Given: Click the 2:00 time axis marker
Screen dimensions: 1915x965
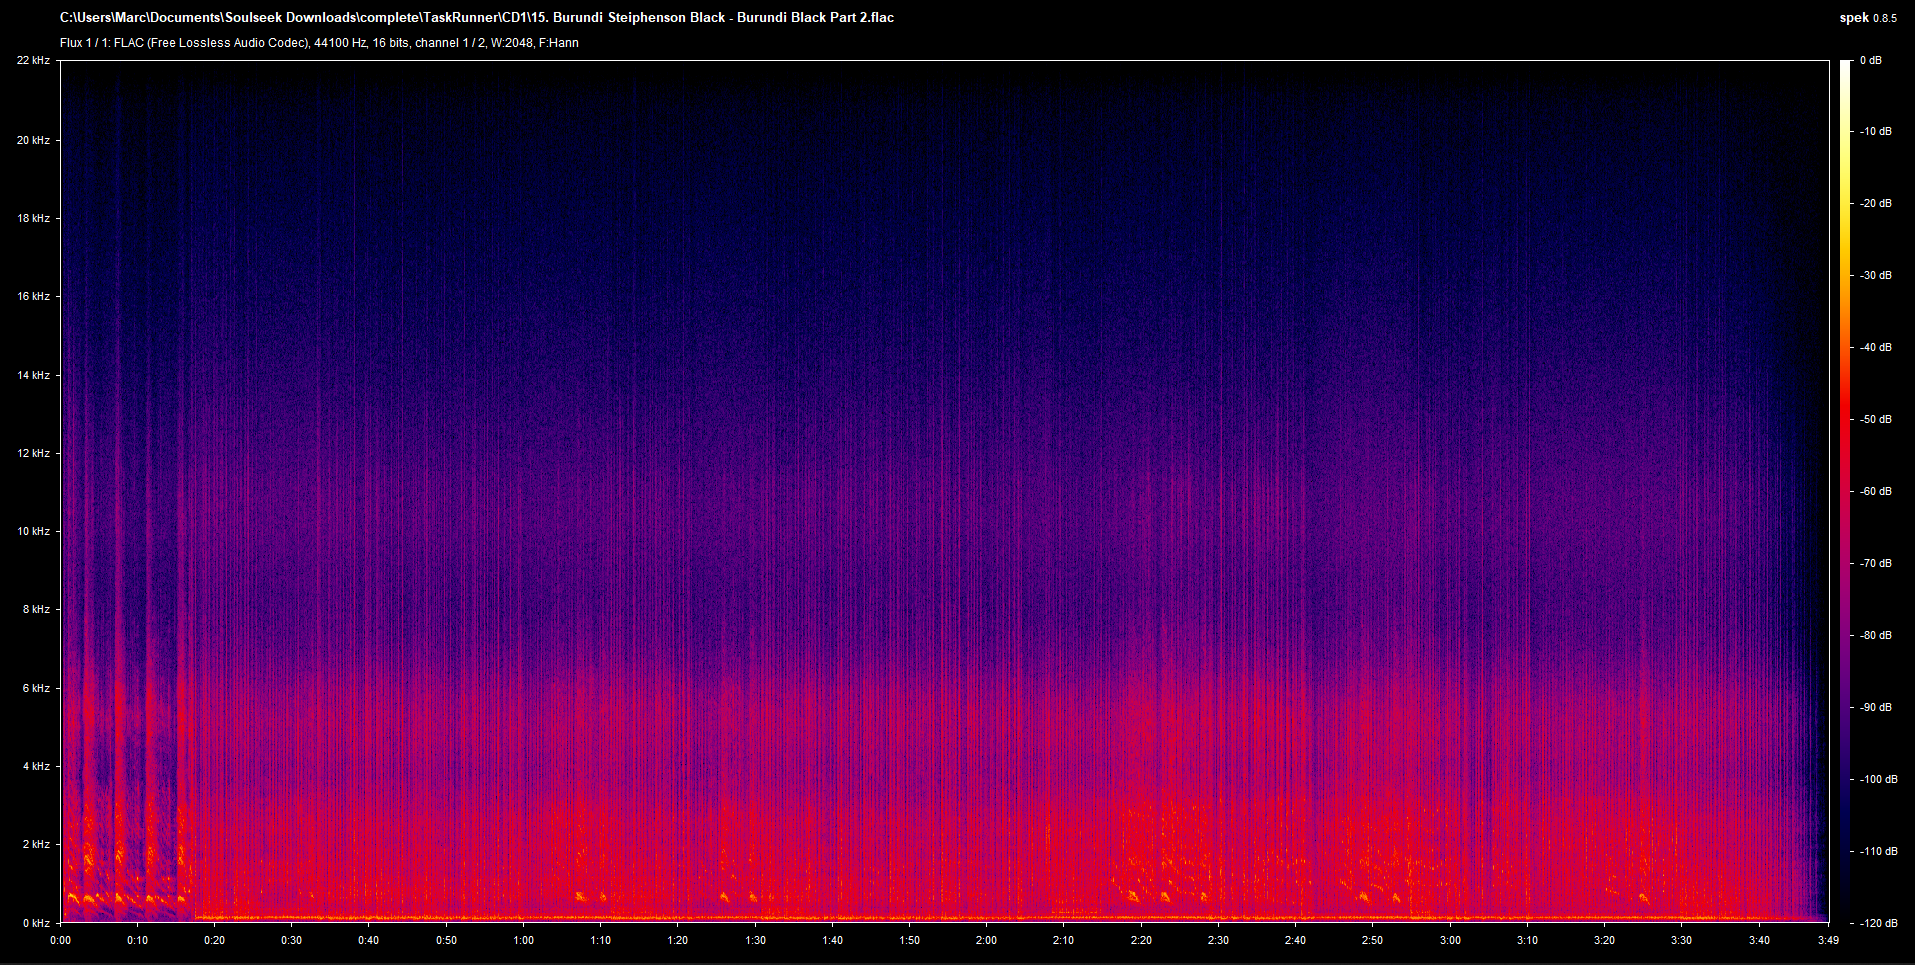Looking at the screenshot, I should pyautogui.click(x=986, y=940).
